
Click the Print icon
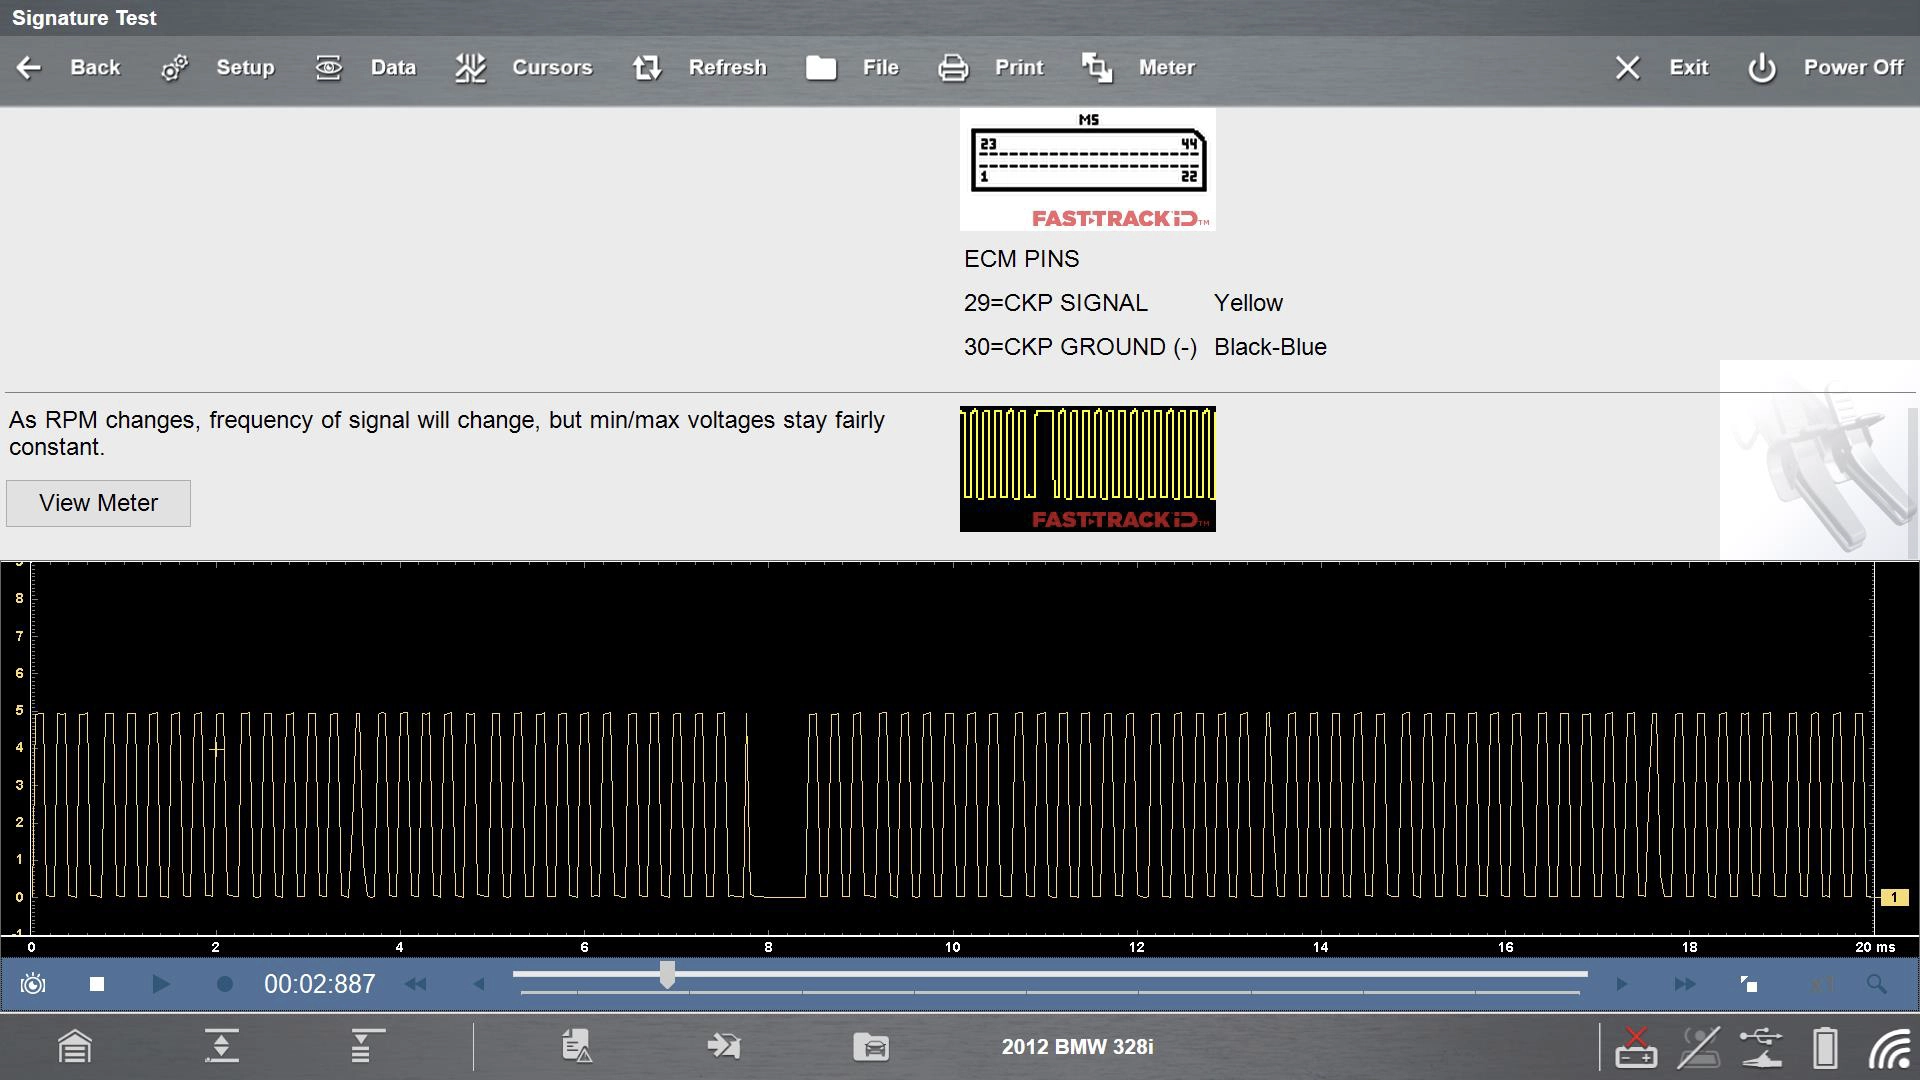pyautogui.click(x=953, y=68)
